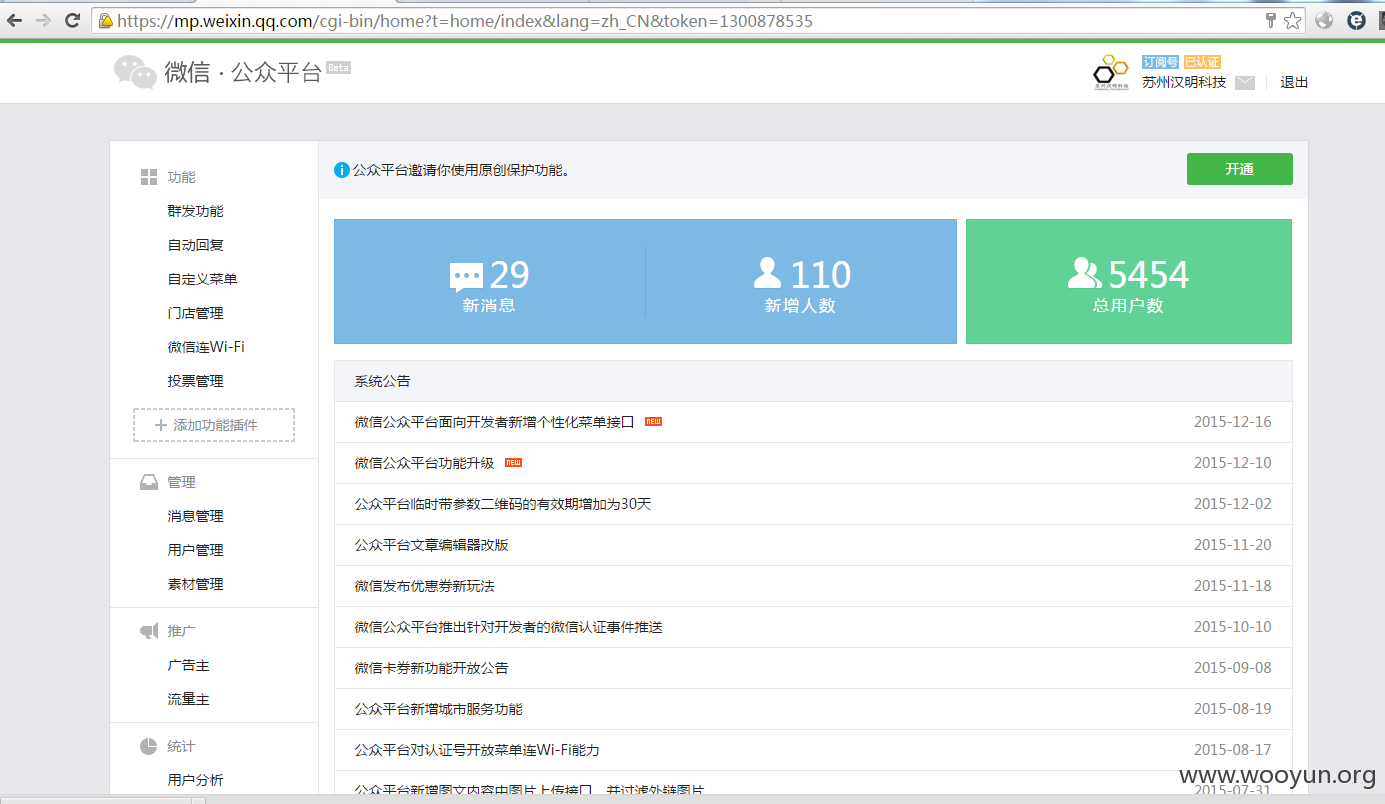Click the total users group icon

(x=1084, y=272)
